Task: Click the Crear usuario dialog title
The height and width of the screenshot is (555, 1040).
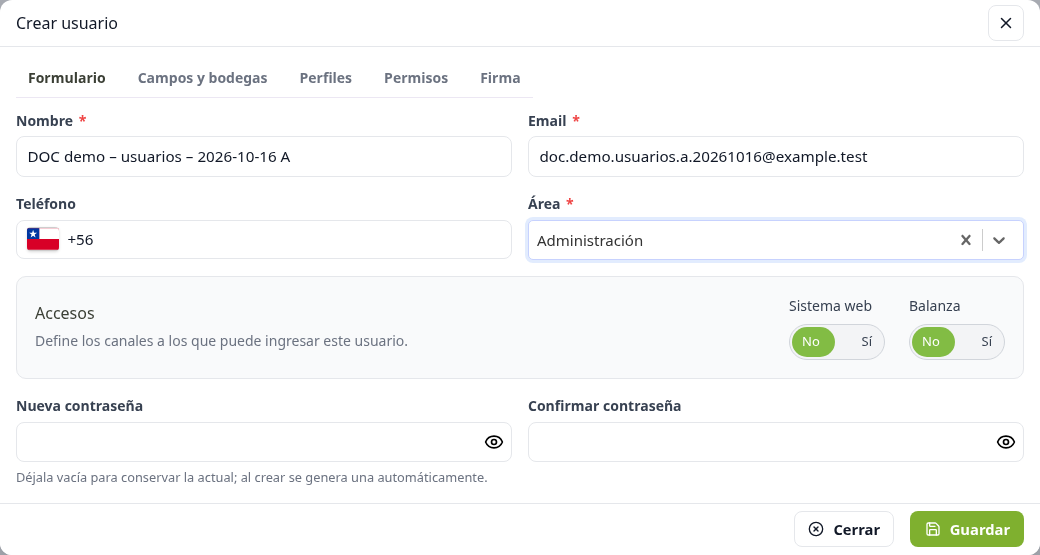Action: point(67,23)
